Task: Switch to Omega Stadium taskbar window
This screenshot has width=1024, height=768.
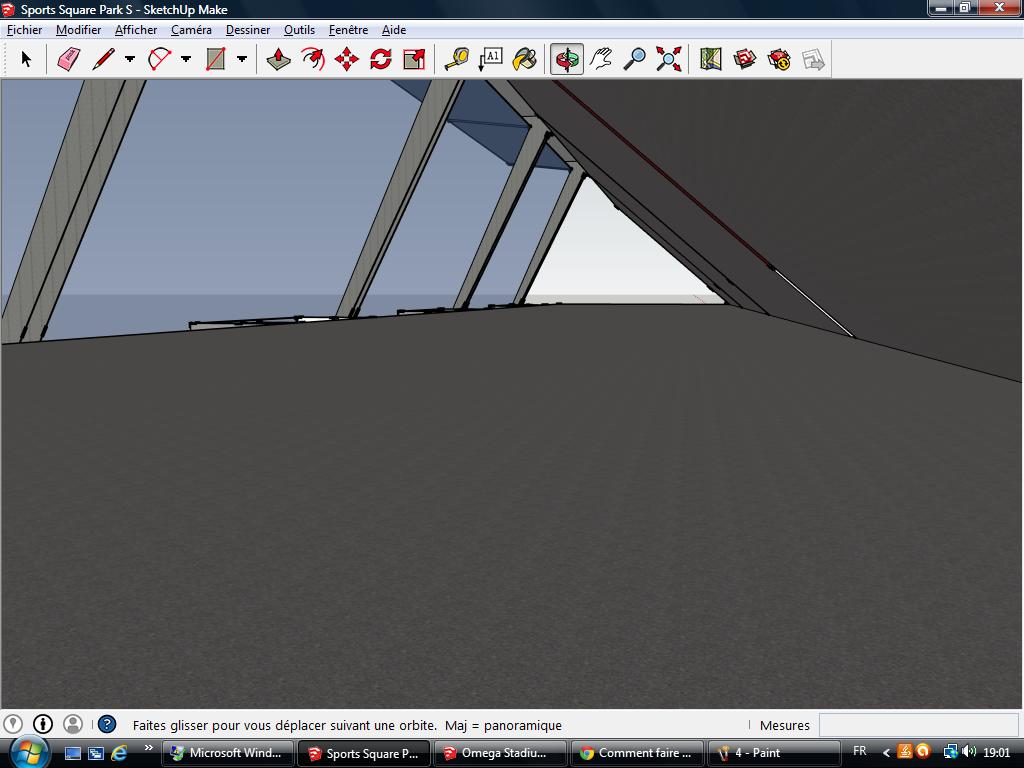Action: coord(498,753)
